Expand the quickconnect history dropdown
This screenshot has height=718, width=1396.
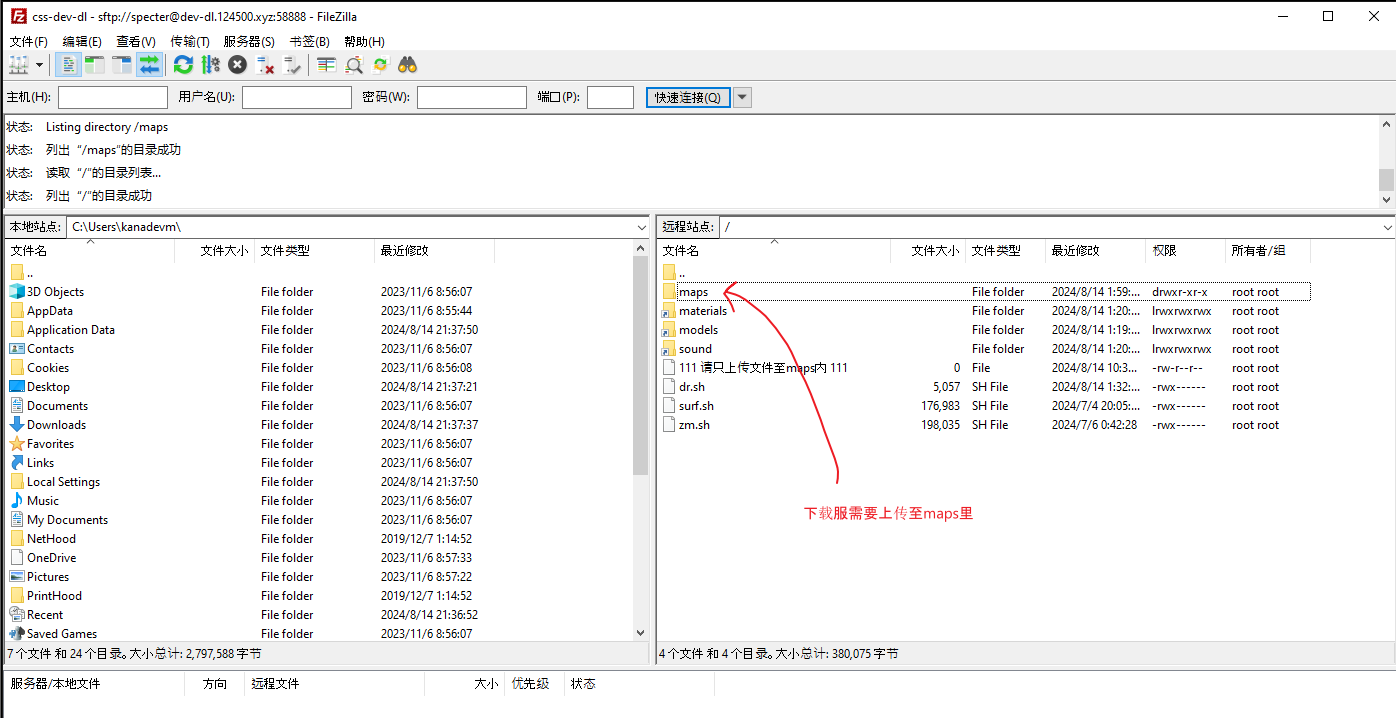tap(743, 98)
